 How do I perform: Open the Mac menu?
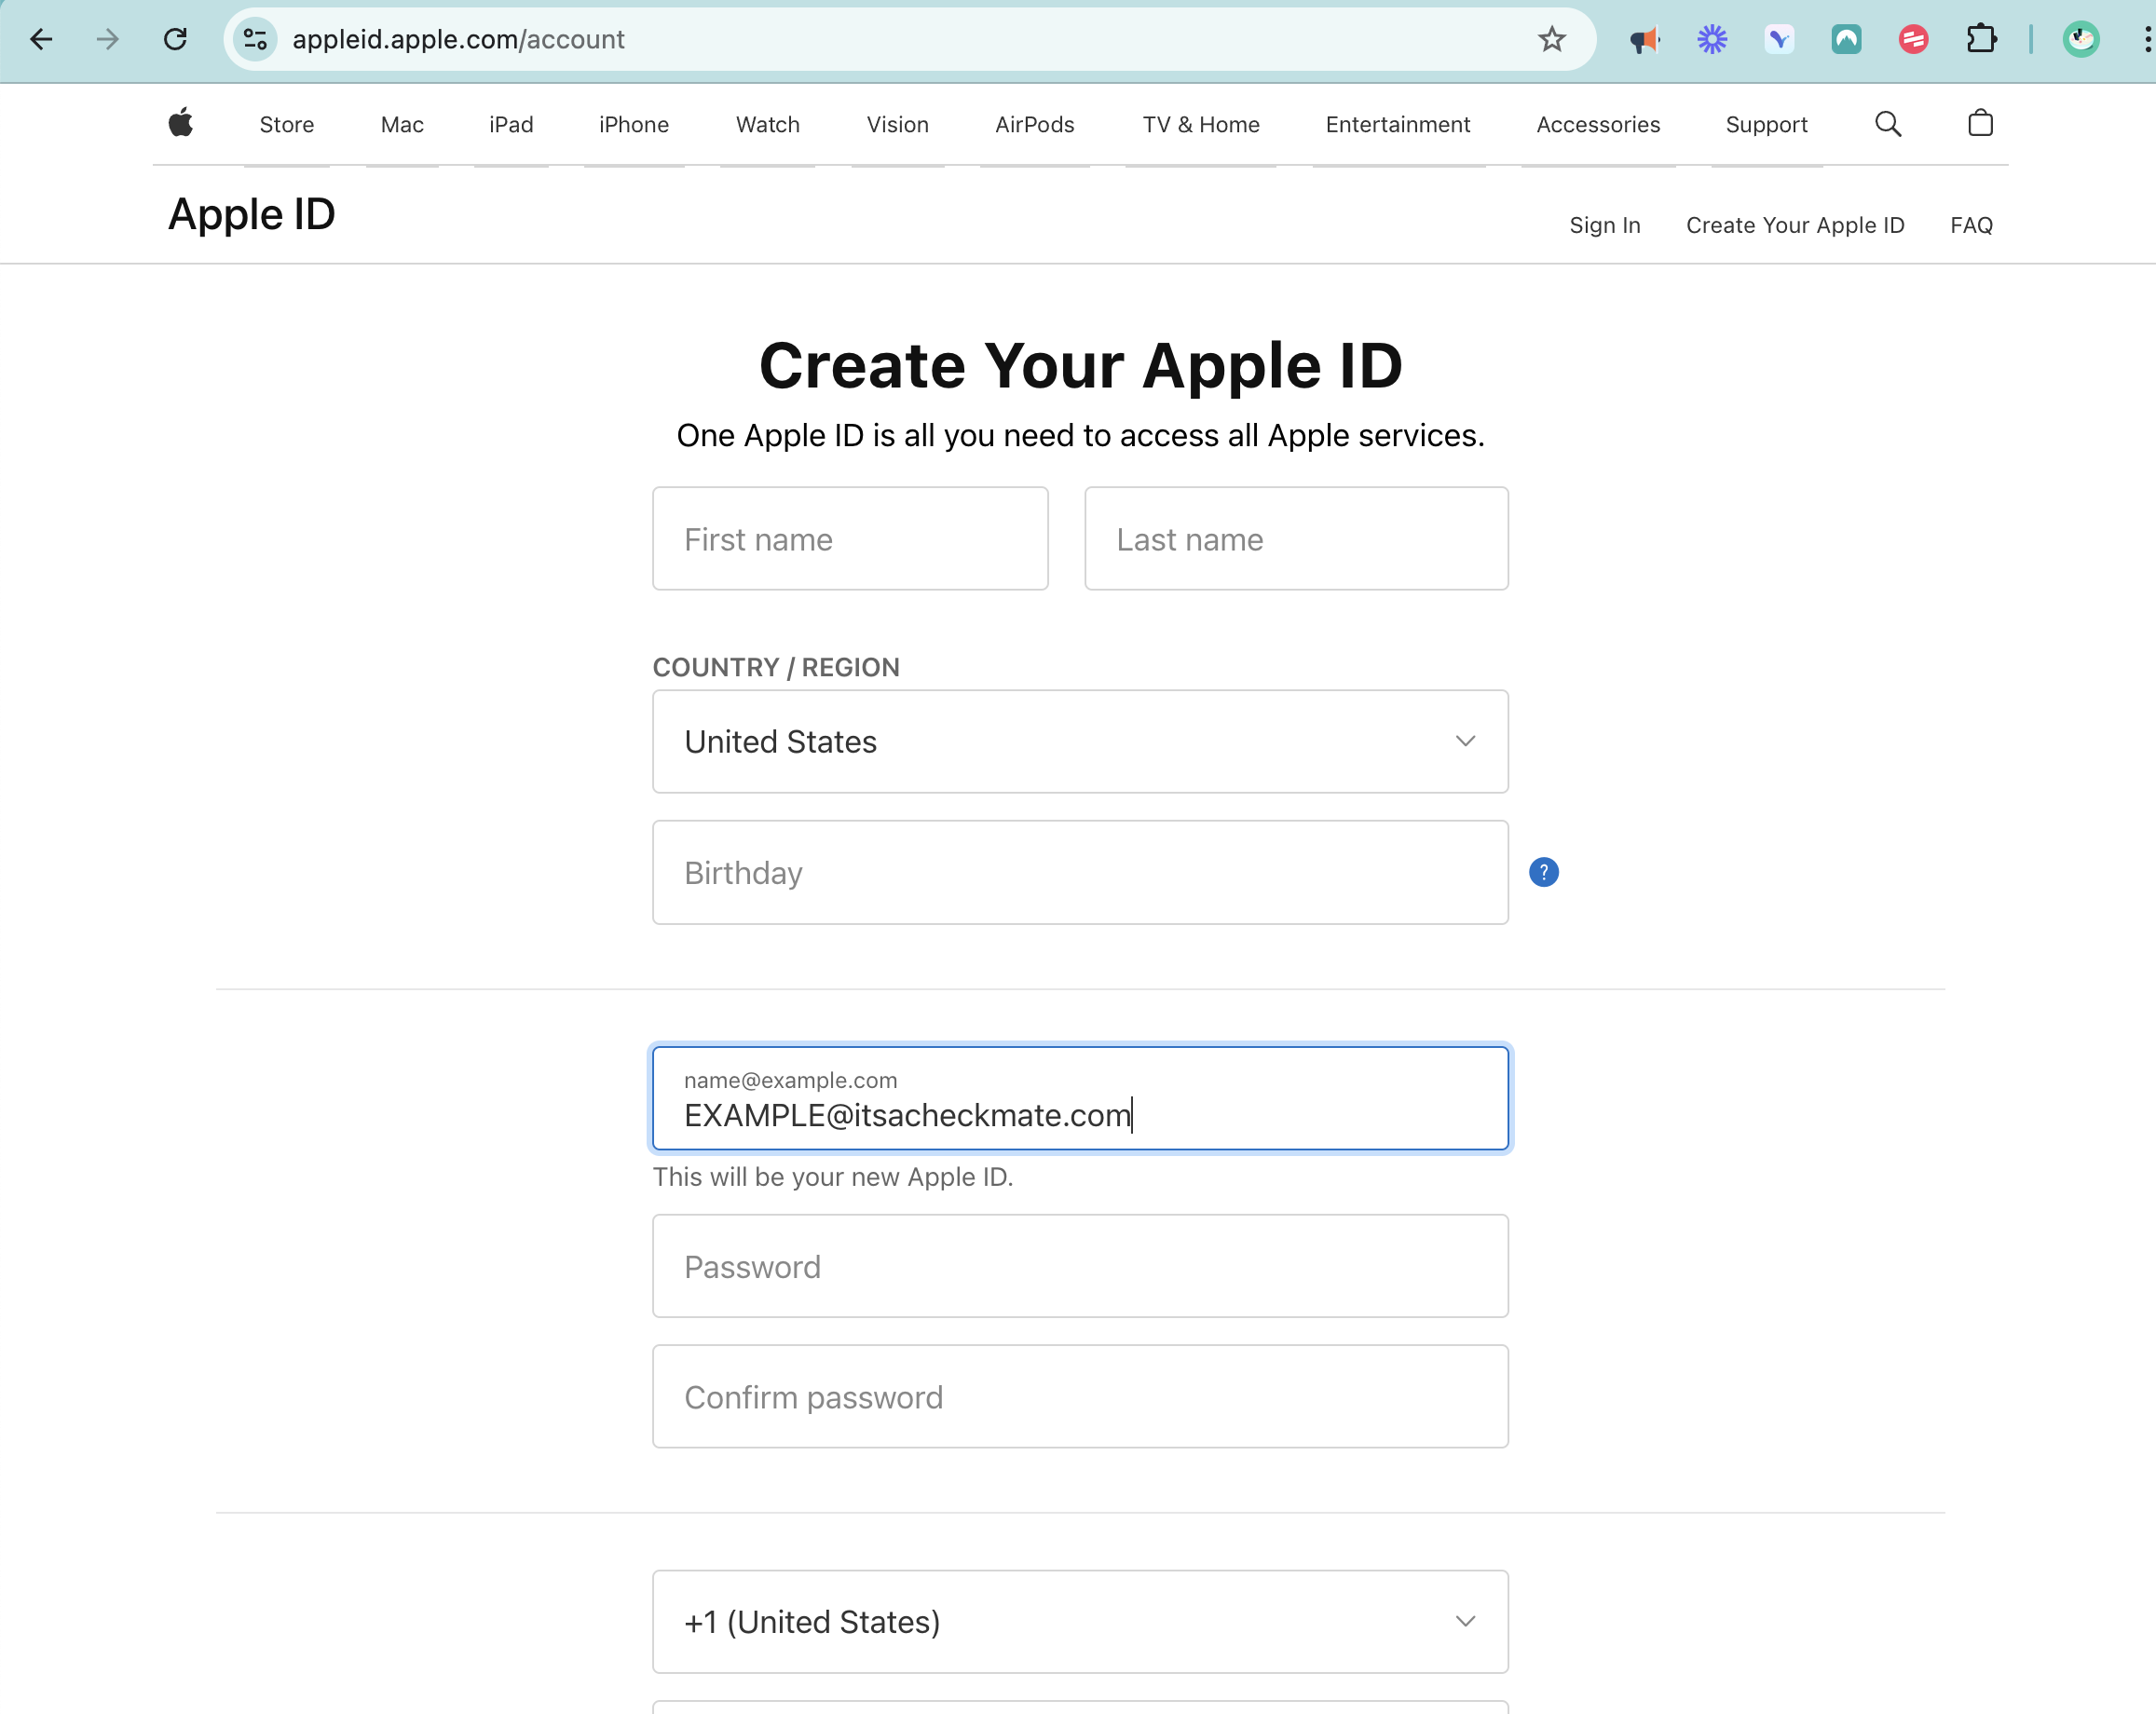coord(402,124)
